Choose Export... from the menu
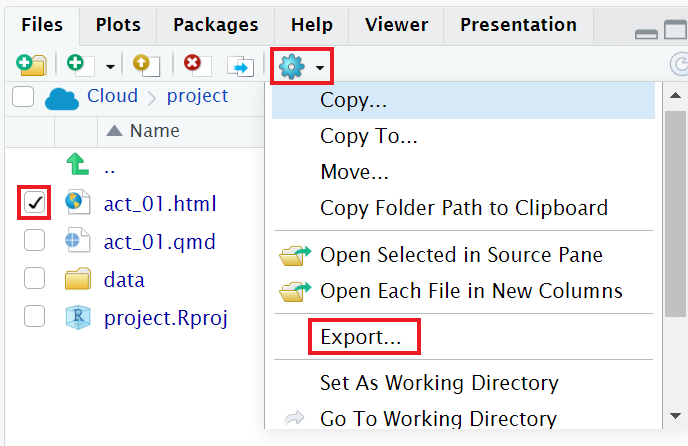 point(360,338)
